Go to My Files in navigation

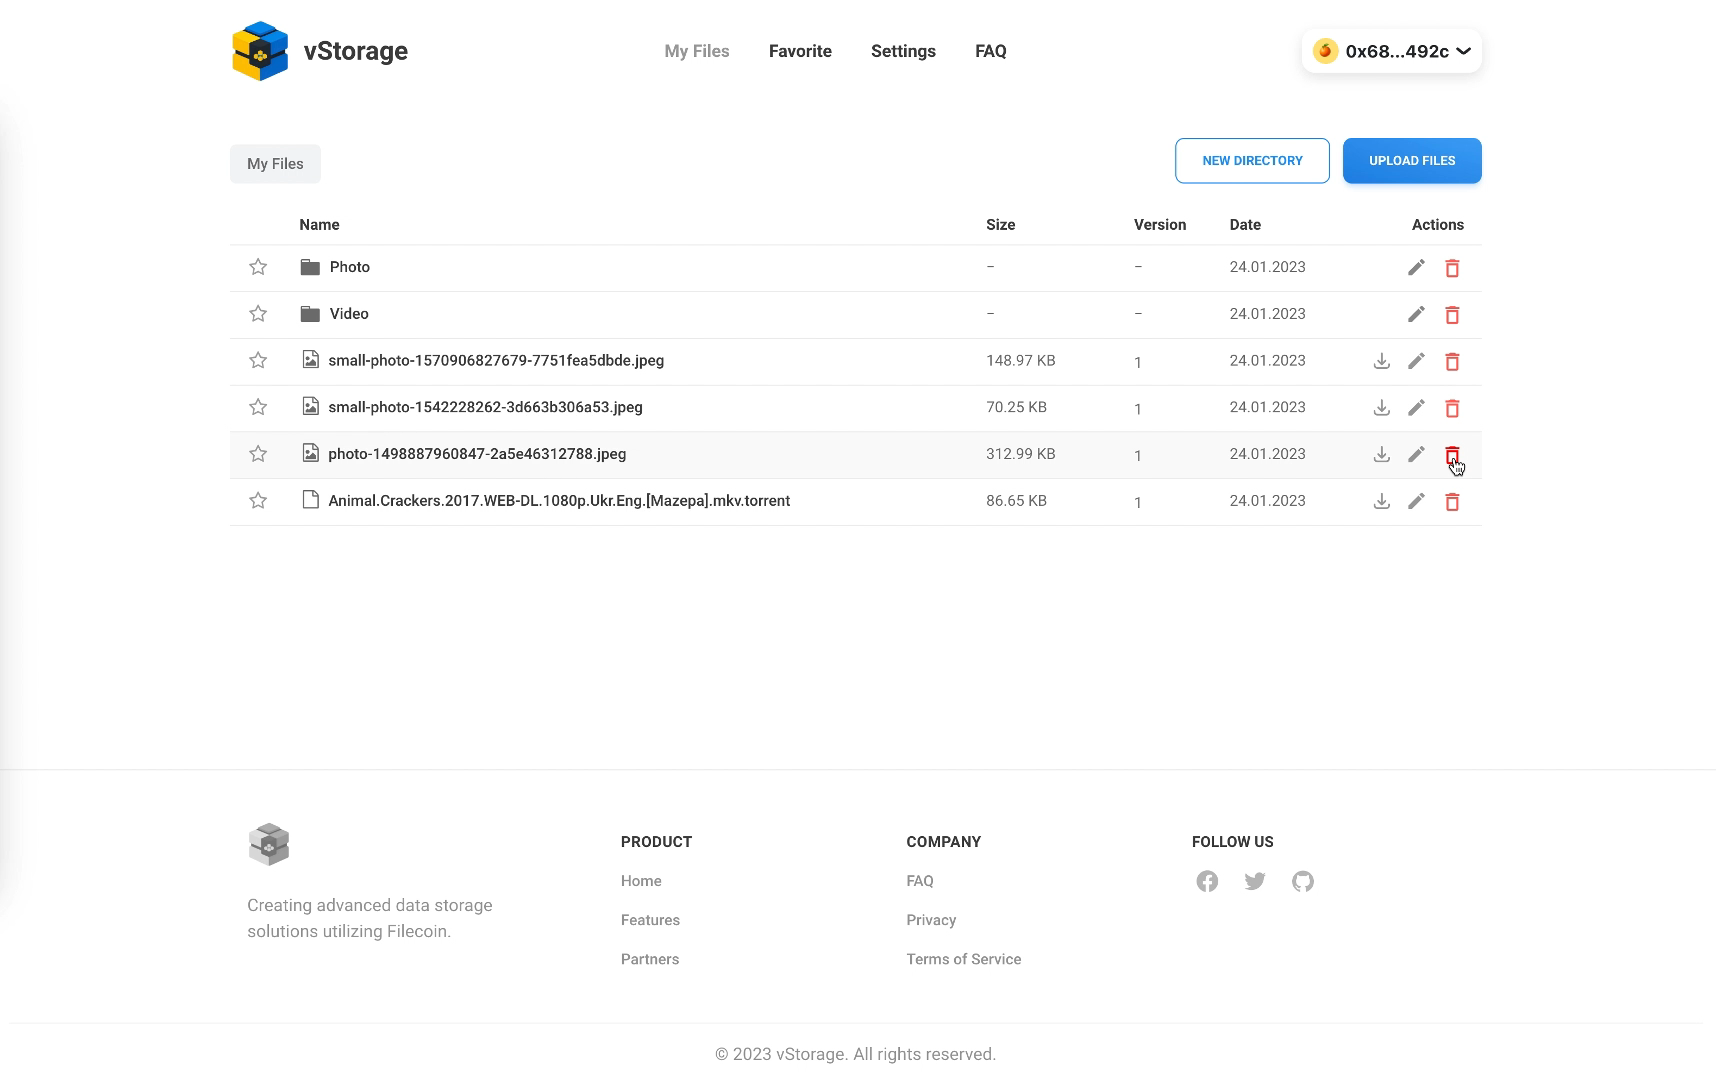[697, 51]
